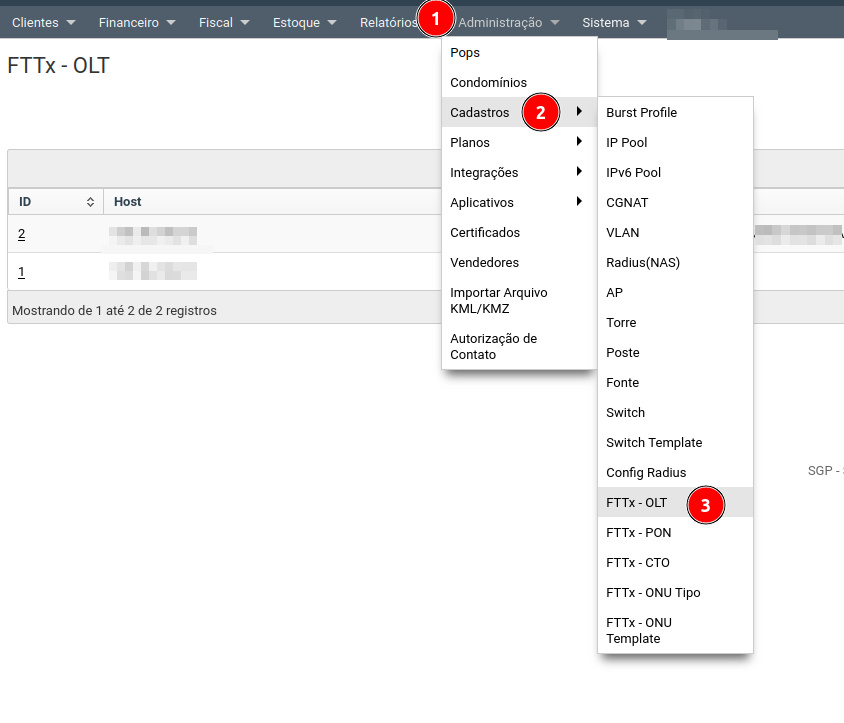Image resolution: width=844 pixels, height=723 pixels.
Task: Select the Radius(NAS) entry
Action: (x=642, y=262)
